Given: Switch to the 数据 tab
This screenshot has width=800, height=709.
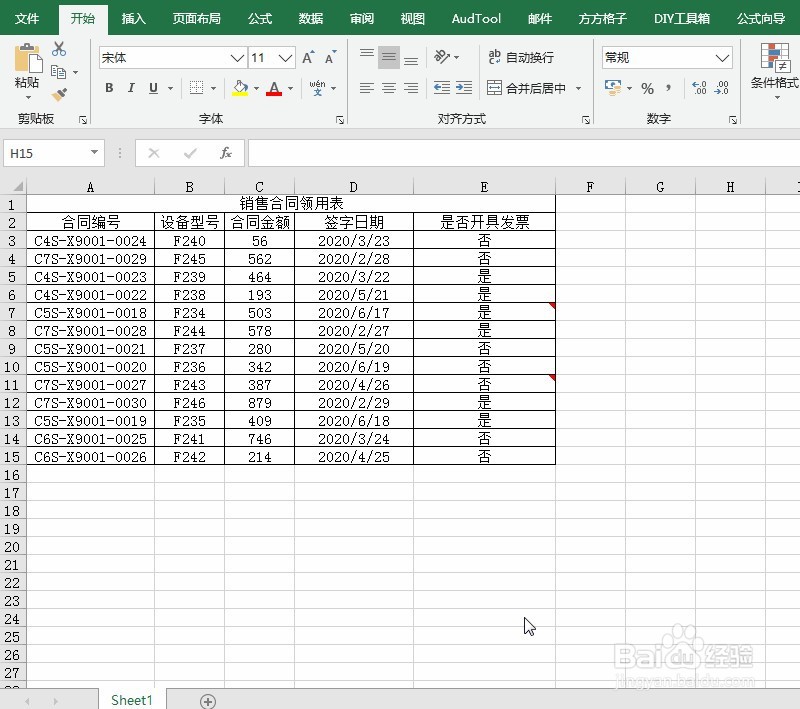Looking at the screenshot, I should pos(311,19).
